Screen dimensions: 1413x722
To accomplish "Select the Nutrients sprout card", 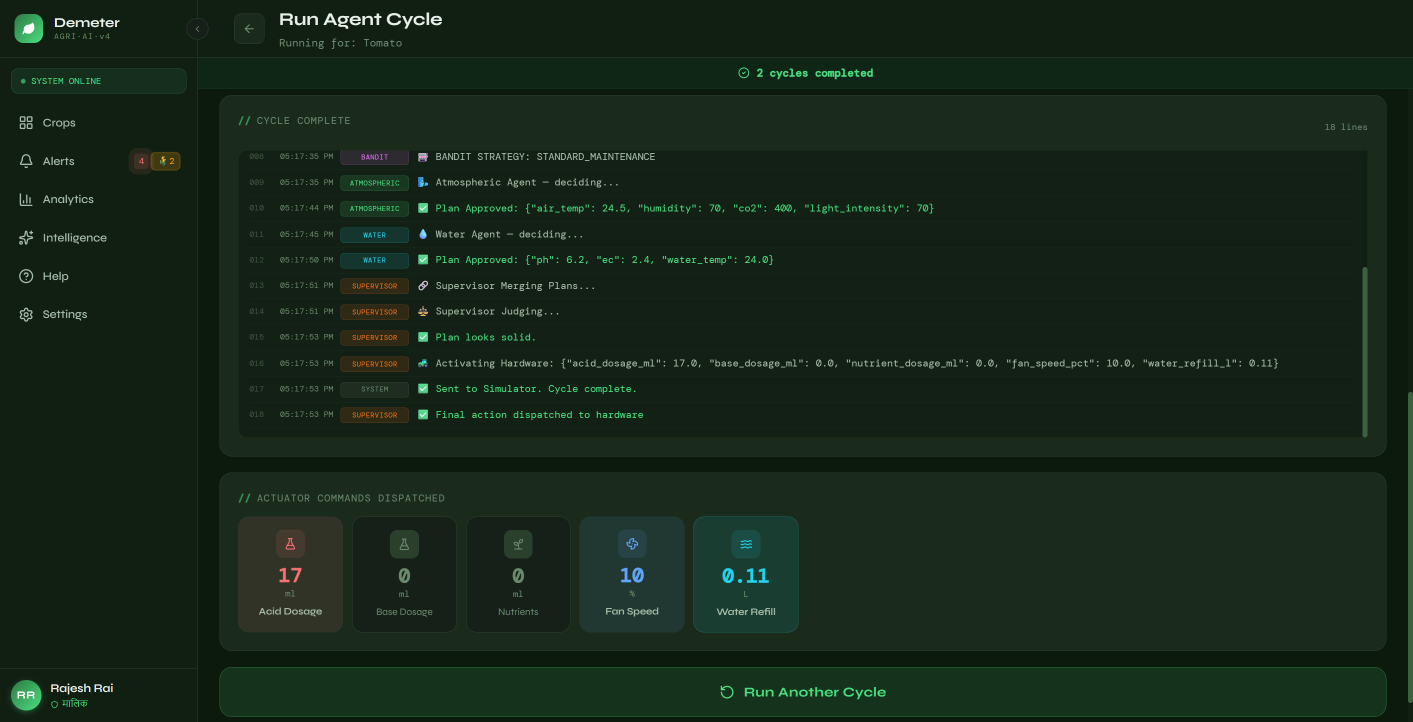I will [518, 574].
